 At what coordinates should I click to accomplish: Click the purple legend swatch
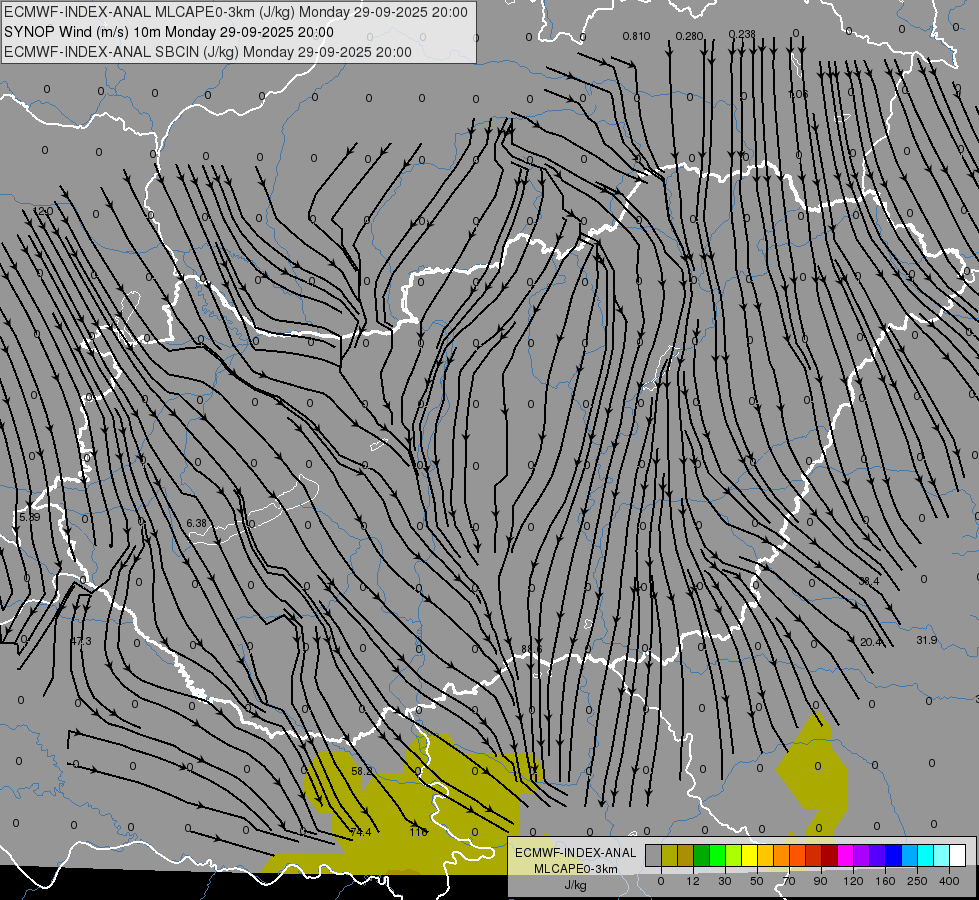862,856
